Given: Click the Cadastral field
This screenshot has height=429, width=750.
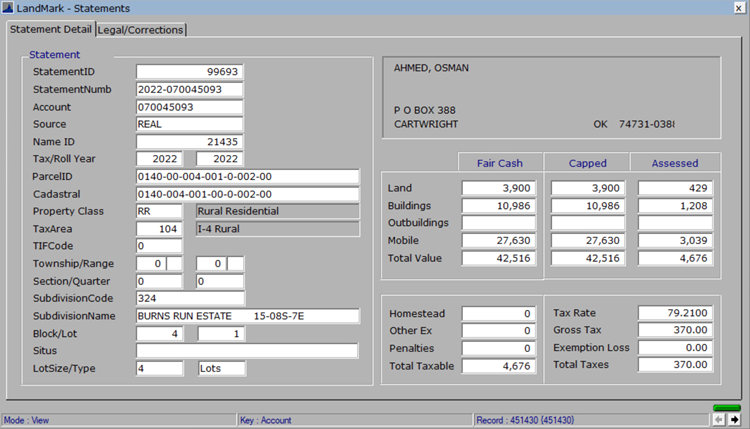Looking at the screenshot, I should (248, 194).
